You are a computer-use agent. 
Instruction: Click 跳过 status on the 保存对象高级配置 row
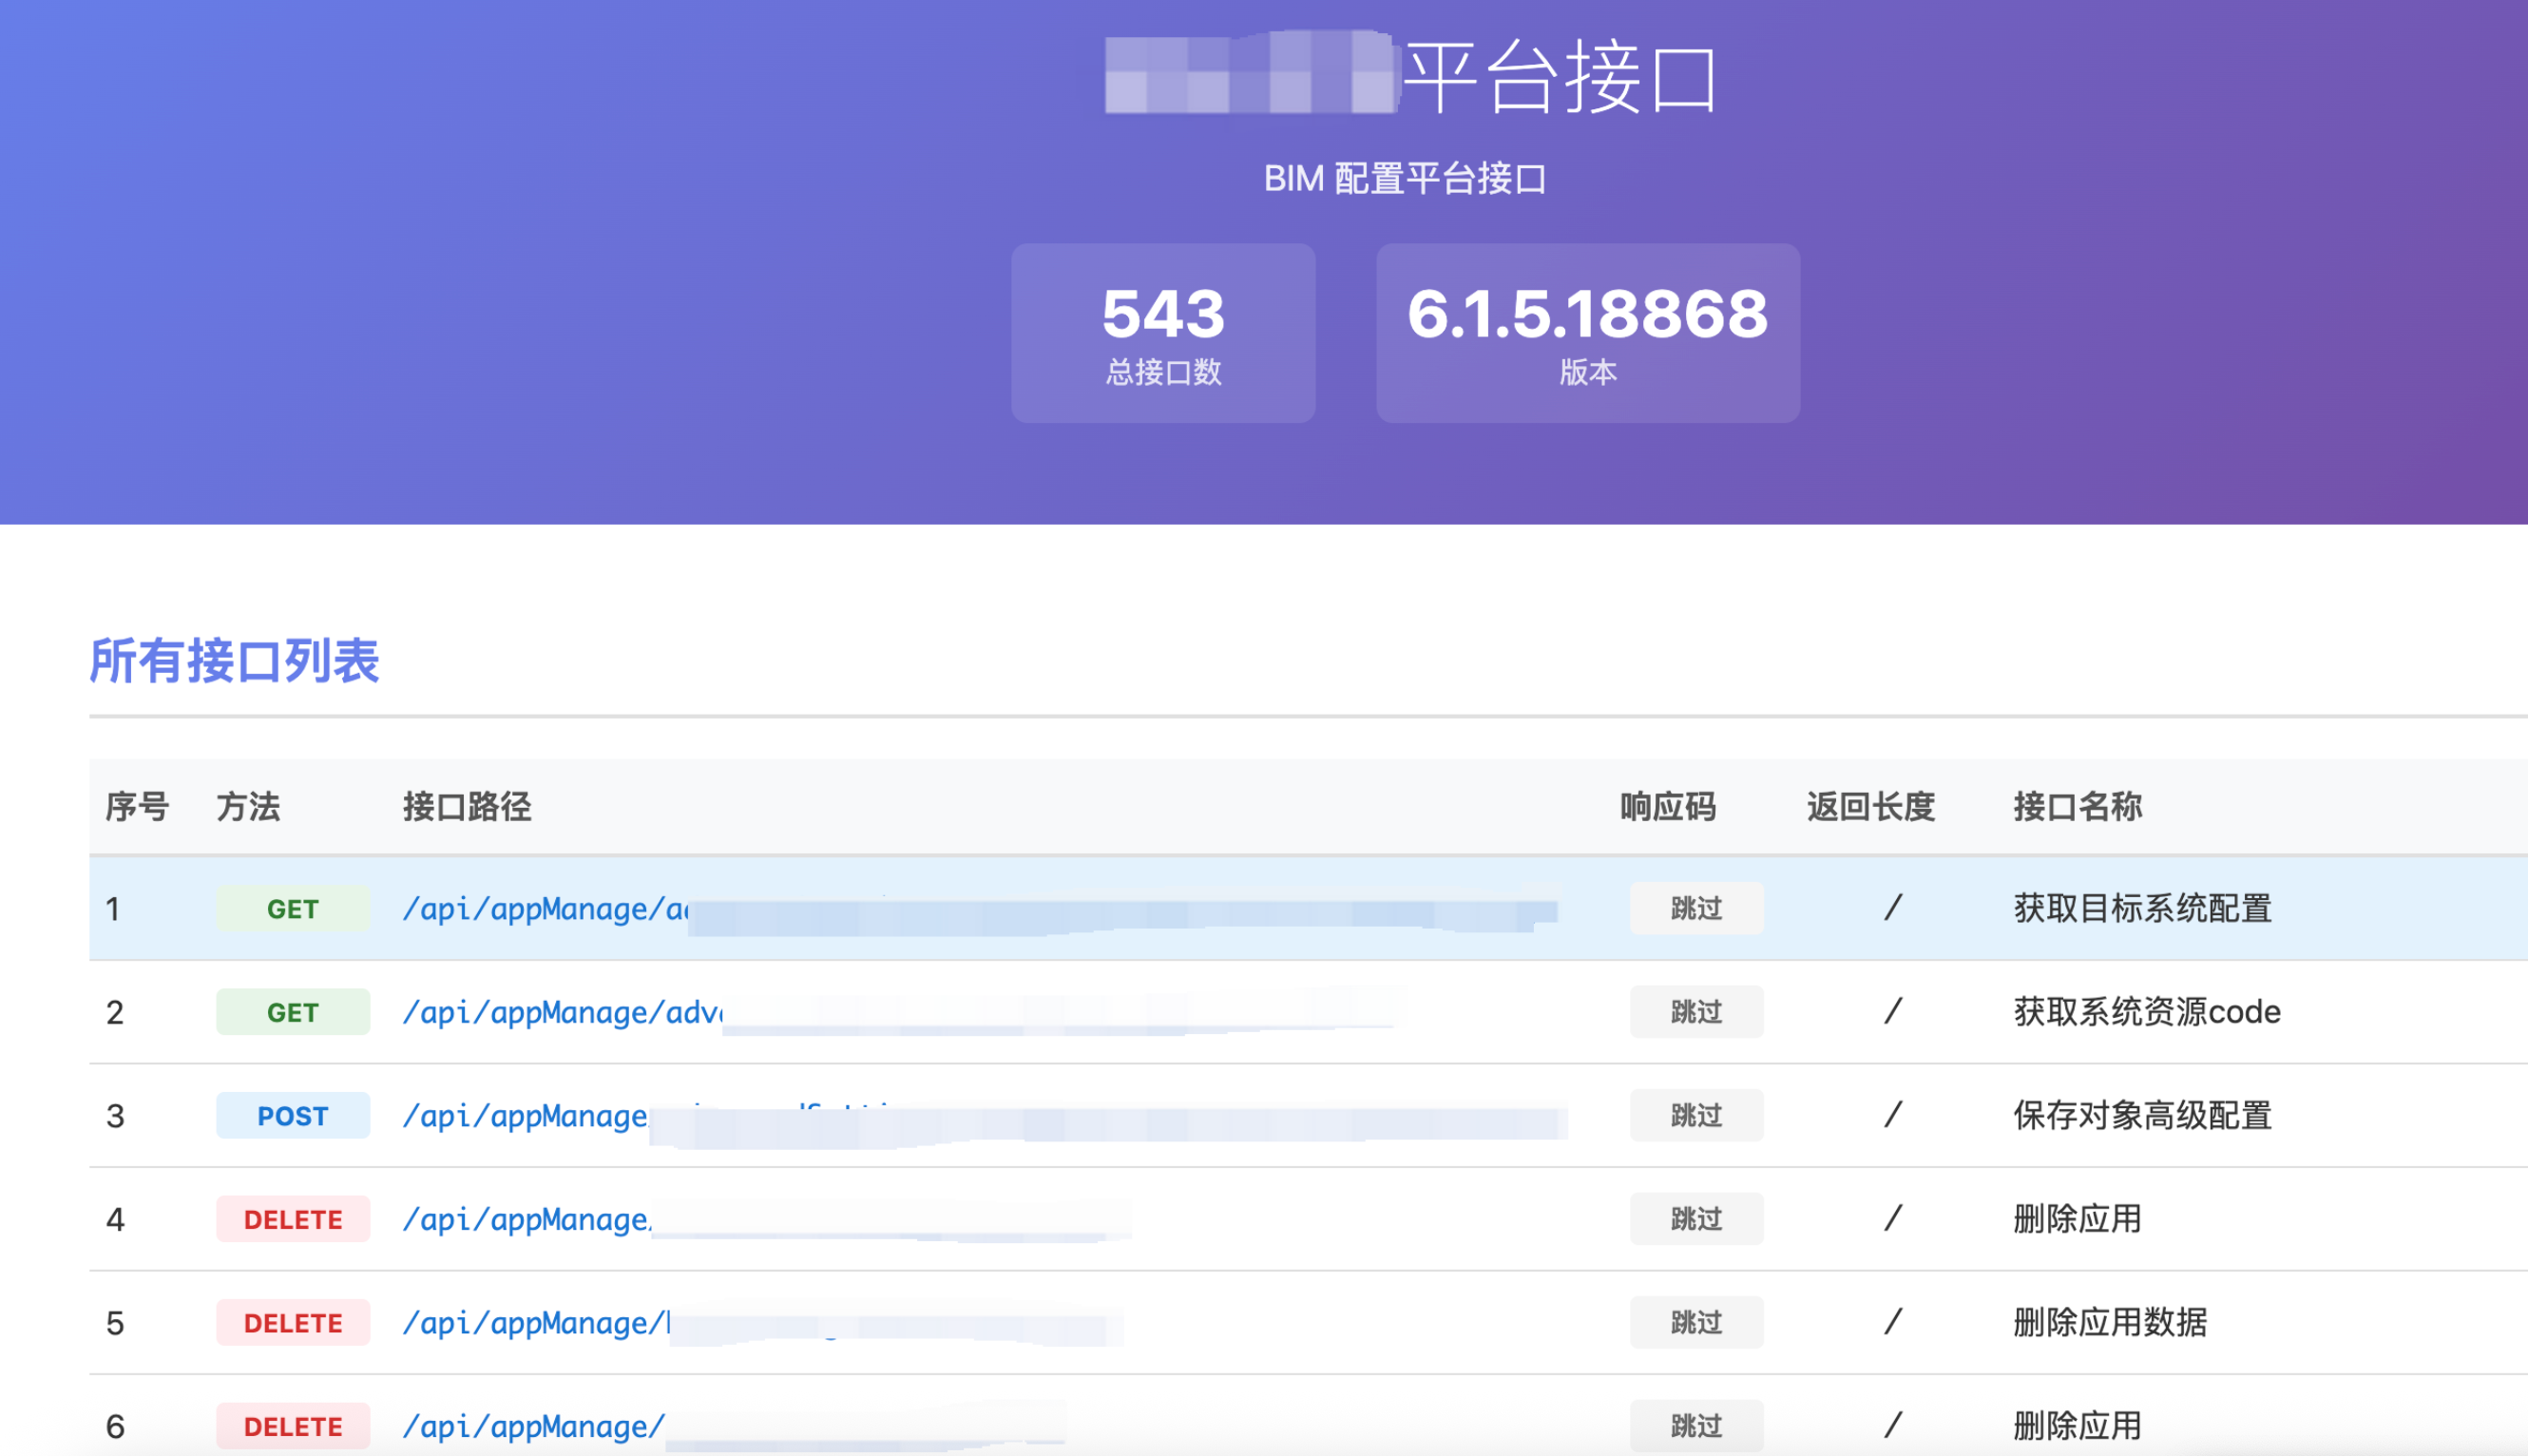click(x=1695, y=1115)
